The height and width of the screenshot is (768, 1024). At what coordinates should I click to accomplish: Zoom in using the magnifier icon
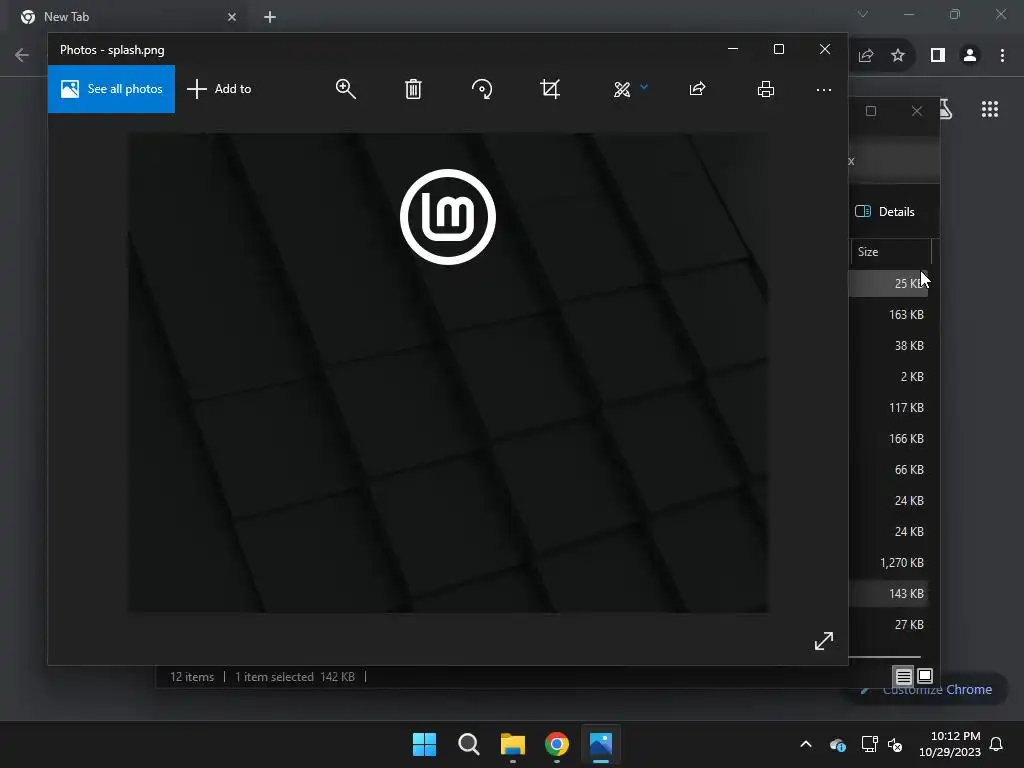345,89
